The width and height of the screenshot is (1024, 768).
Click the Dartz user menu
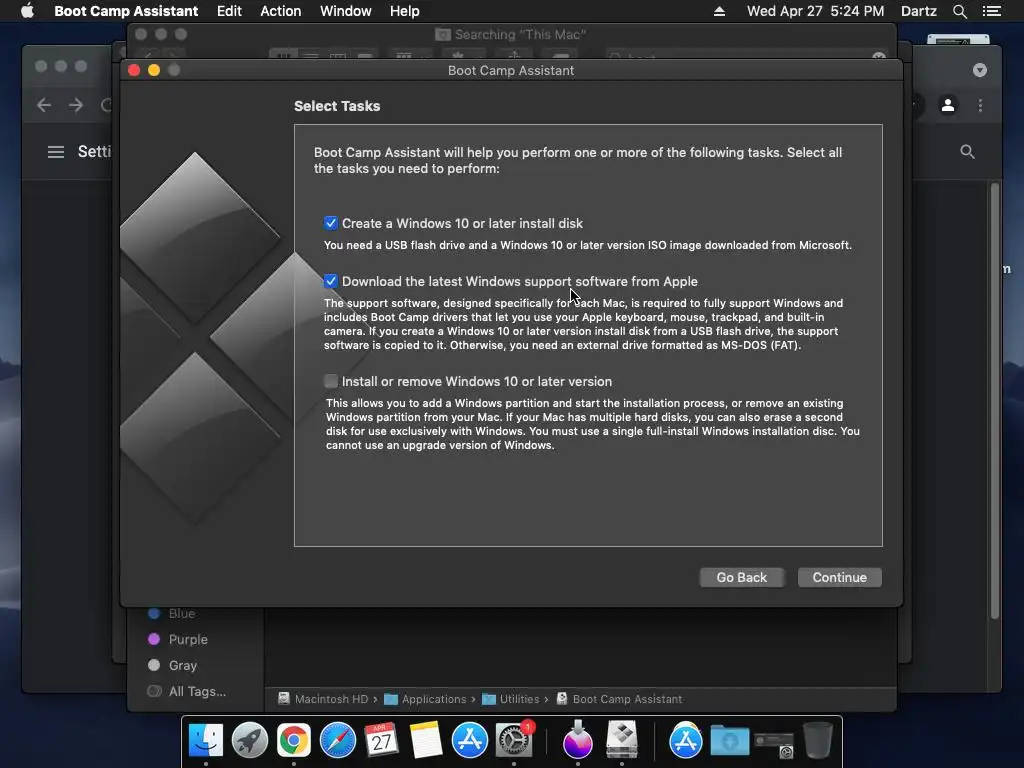pos(918,11)
